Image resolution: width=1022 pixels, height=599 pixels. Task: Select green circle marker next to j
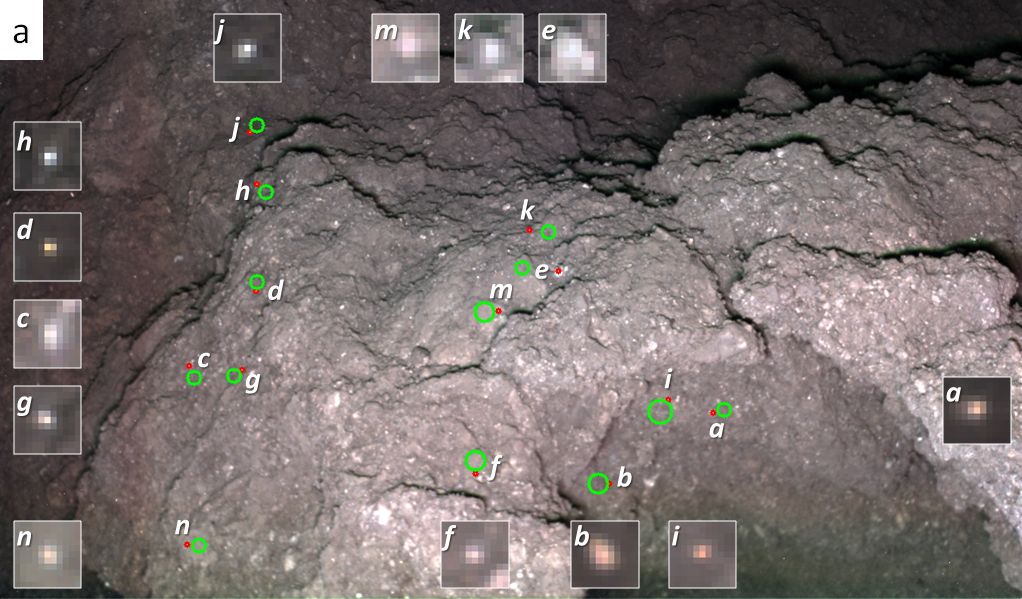tap(257, 125)
